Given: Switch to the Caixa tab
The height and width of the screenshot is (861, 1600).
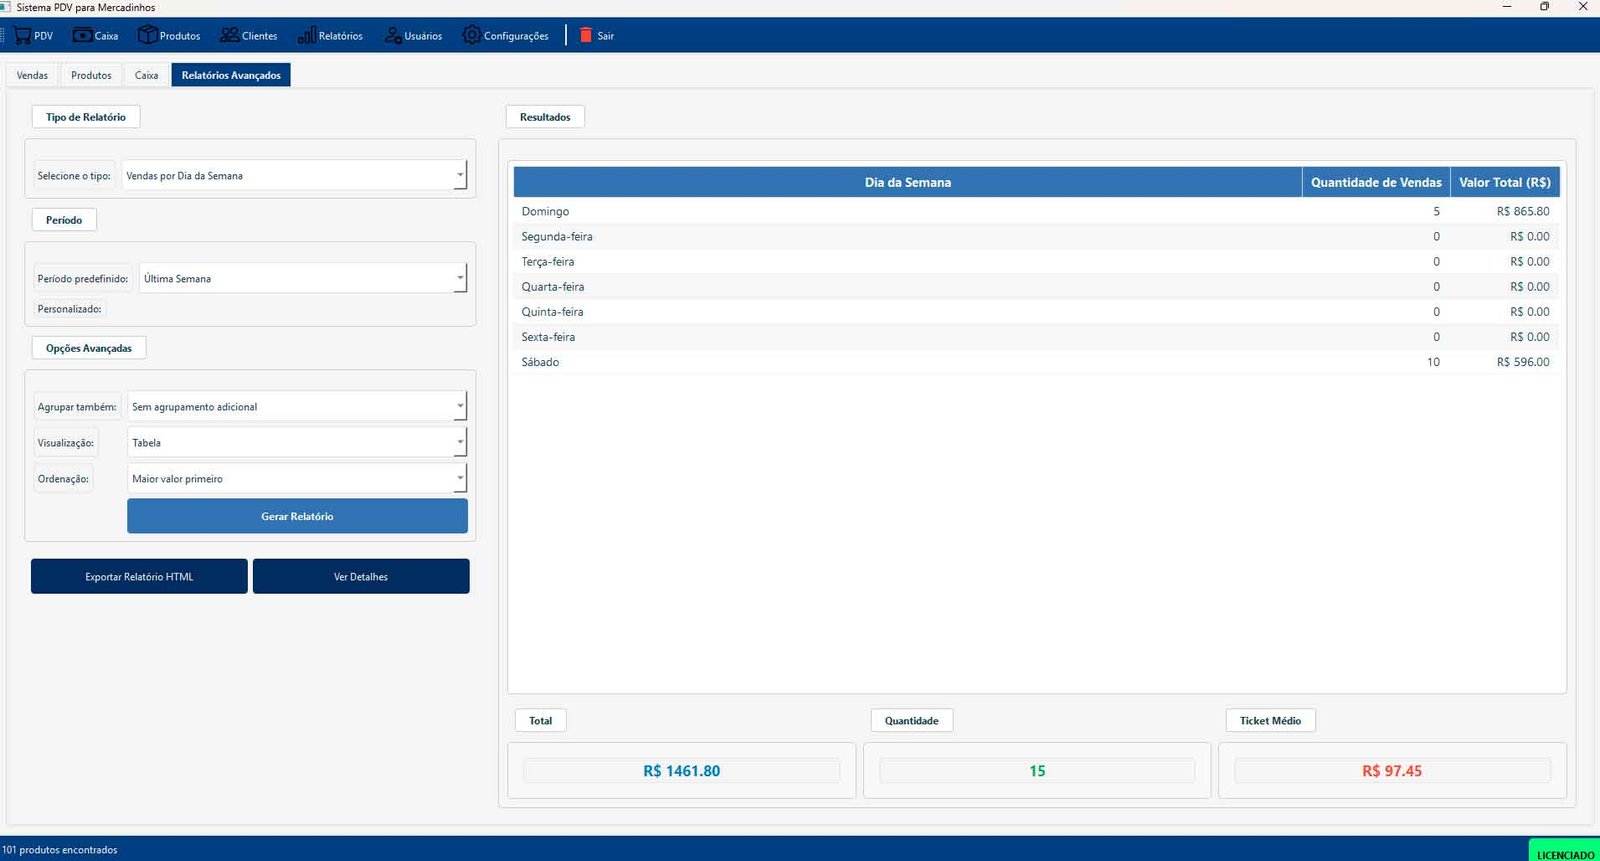Looking at the screenshot, I should coord(146,75).
